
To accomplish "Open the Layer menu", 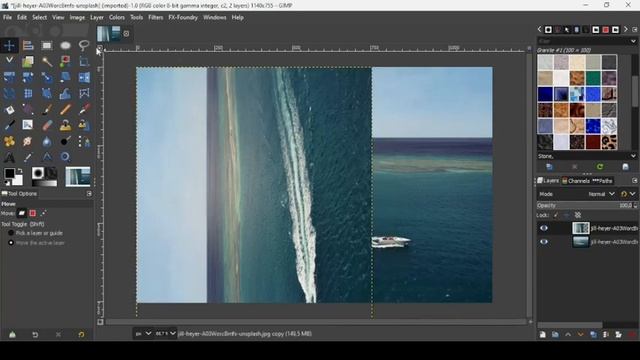I will [x=97, y=18].
